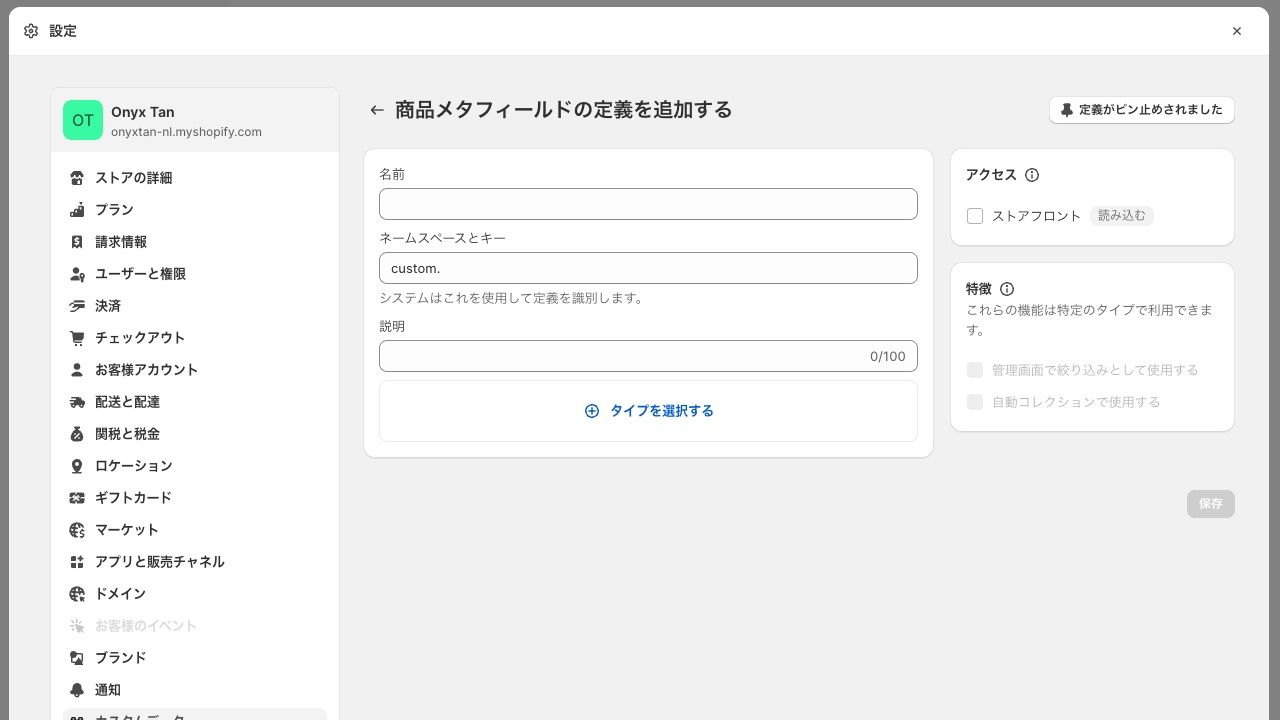Click the 決済 card-swipe icon
Screen dimensions: 1280x720
(77, 306)
